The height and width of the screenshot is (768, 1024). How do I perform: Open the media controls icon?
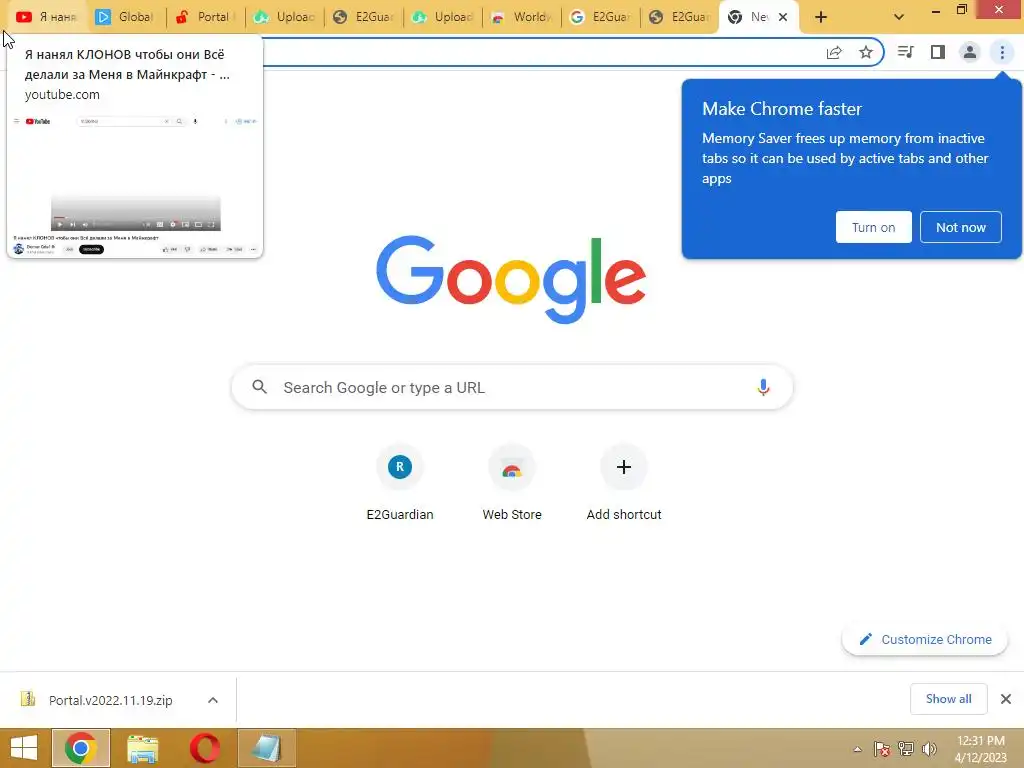pyautogui.click(x=906, y=52)
